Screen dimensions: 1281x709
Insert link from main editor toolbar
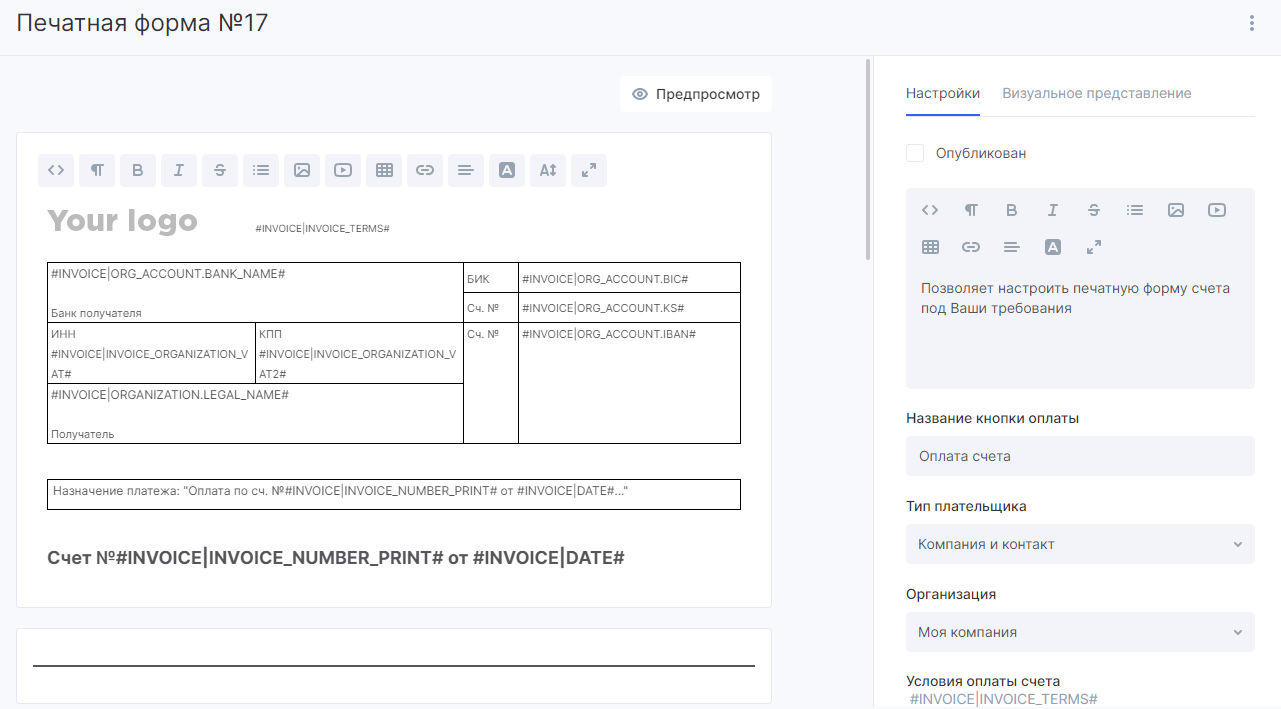click(425, 170)
